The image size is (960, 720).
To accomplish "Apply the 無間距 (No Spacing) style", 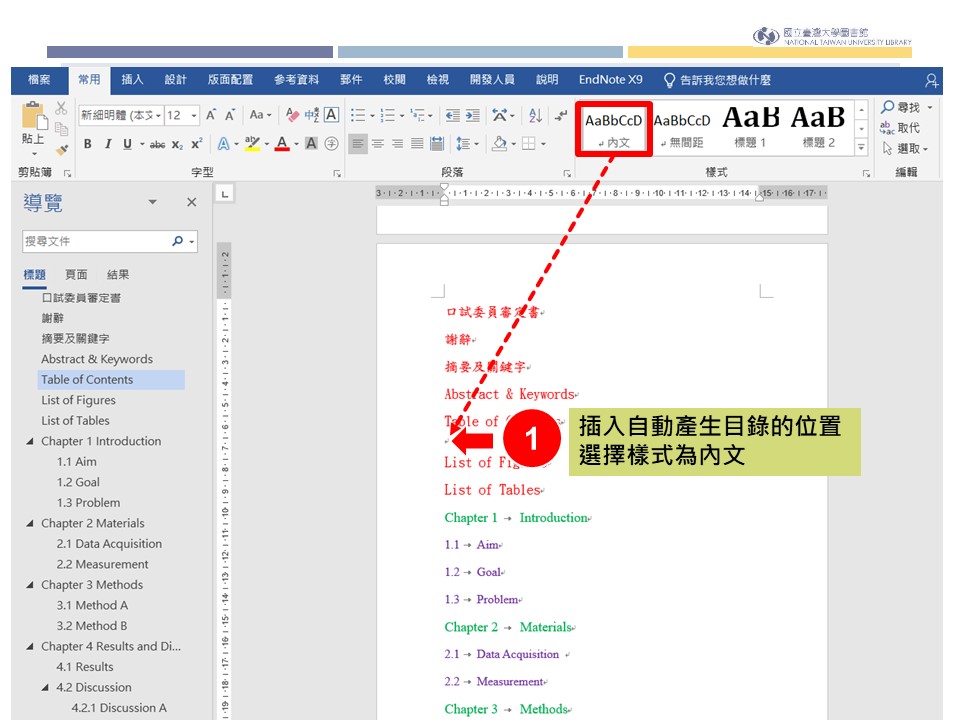I will (x=682, y=129).
